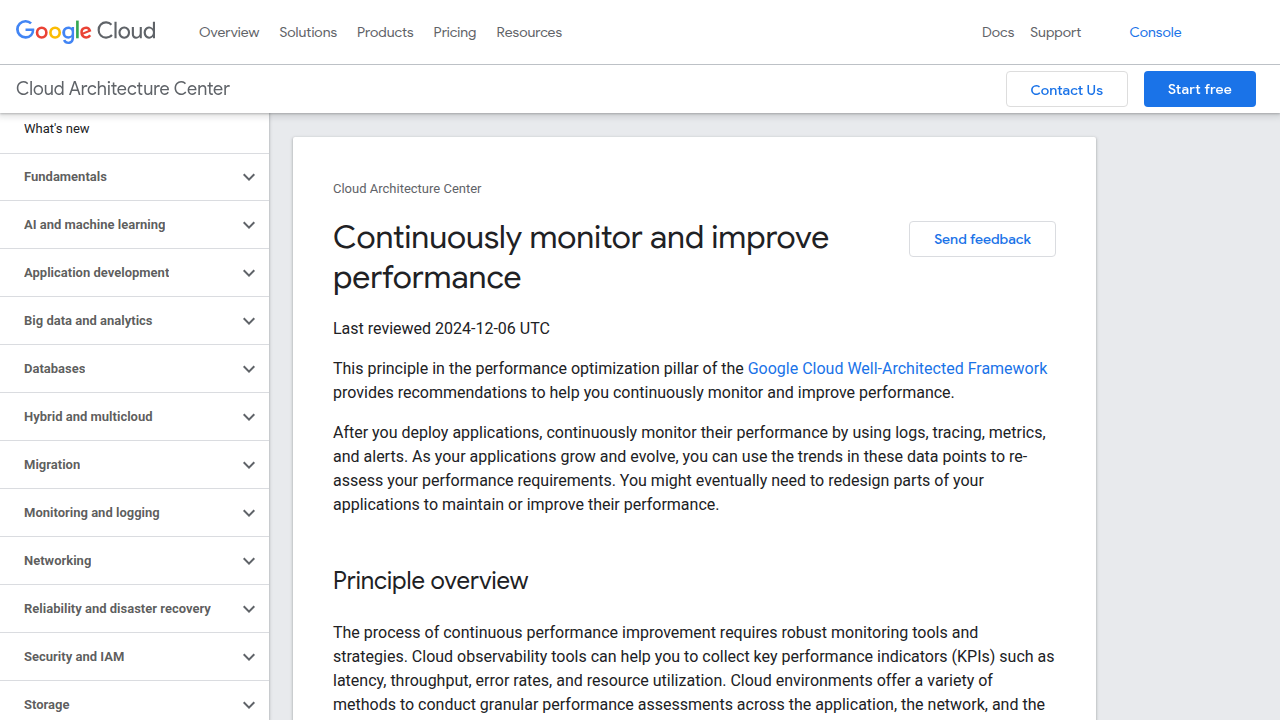Select the Hybrid and multicloud label
The height and width of the screenshot is (720, 1280).
pos(88,417)
